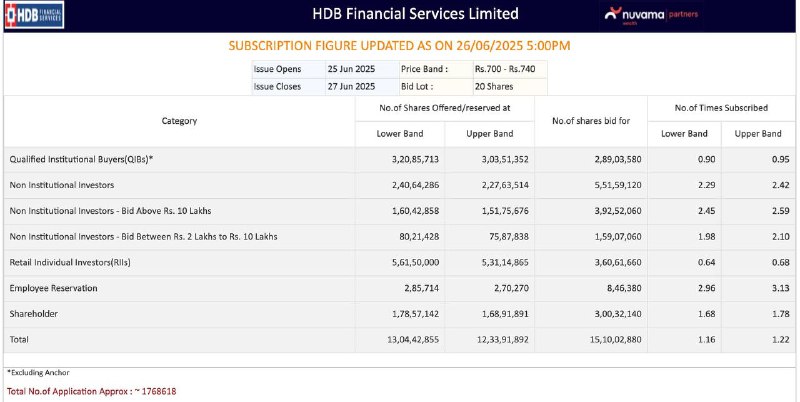Select the subscription value '2.45'

pos(707,211)
